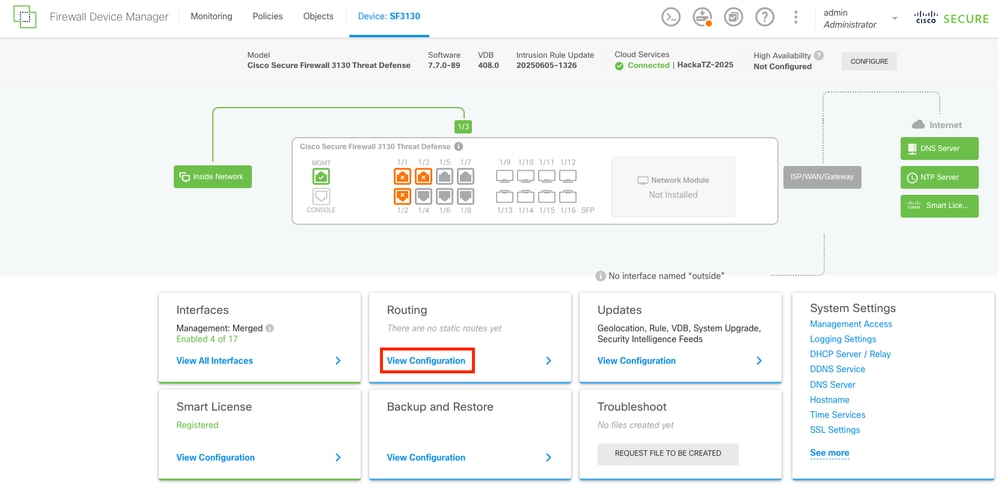Click the info icon next to device name
Viewport: 998px width, 484px height.
click(458, 146)
